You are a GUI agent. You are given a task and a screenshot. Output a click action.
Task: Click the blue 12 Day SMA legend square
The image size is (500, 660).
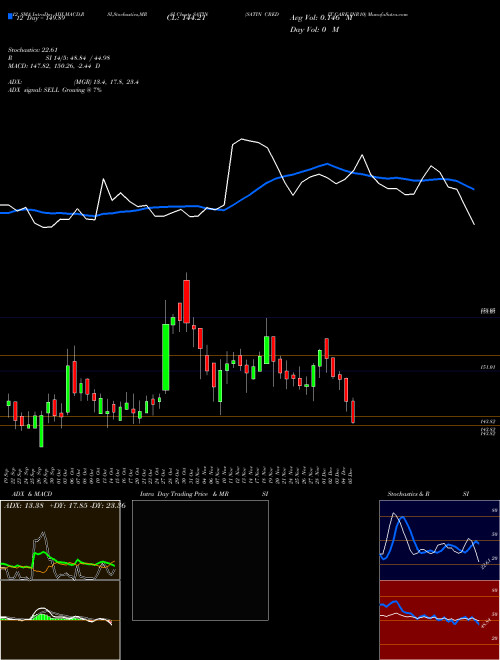tap(11, 17)
